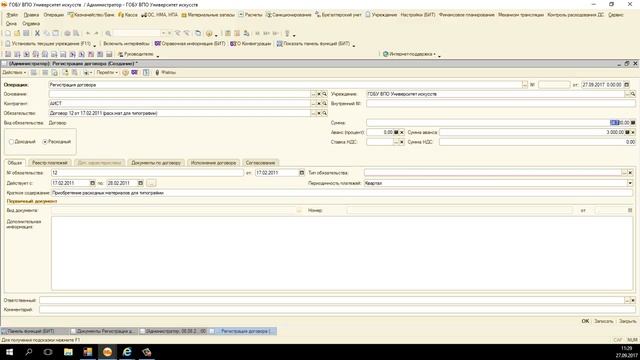Click the New document toolbar icon
Screen dimensions: 640x360
(8, 33)
